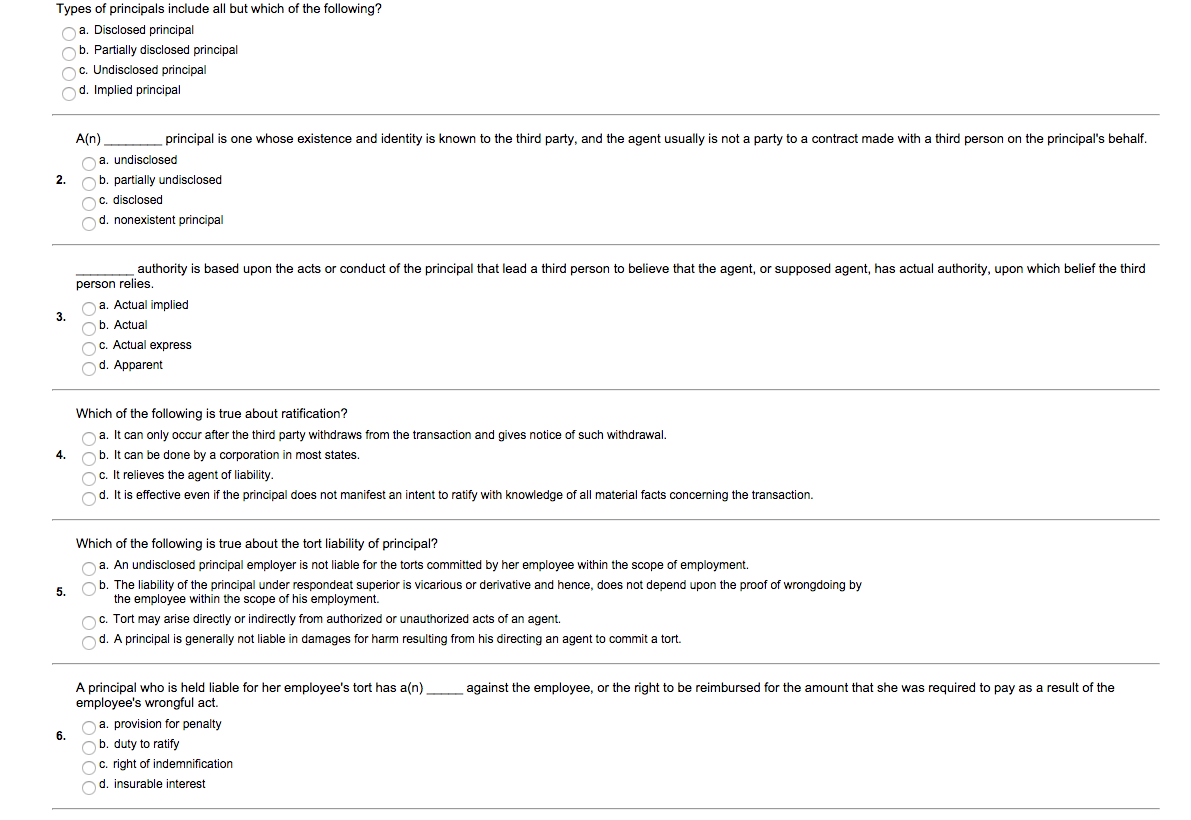This screenshot has height=820, width=1191.
Task: Select 'Apparent' authority answer
Action: pyautogui.click(x=89, y=368)
